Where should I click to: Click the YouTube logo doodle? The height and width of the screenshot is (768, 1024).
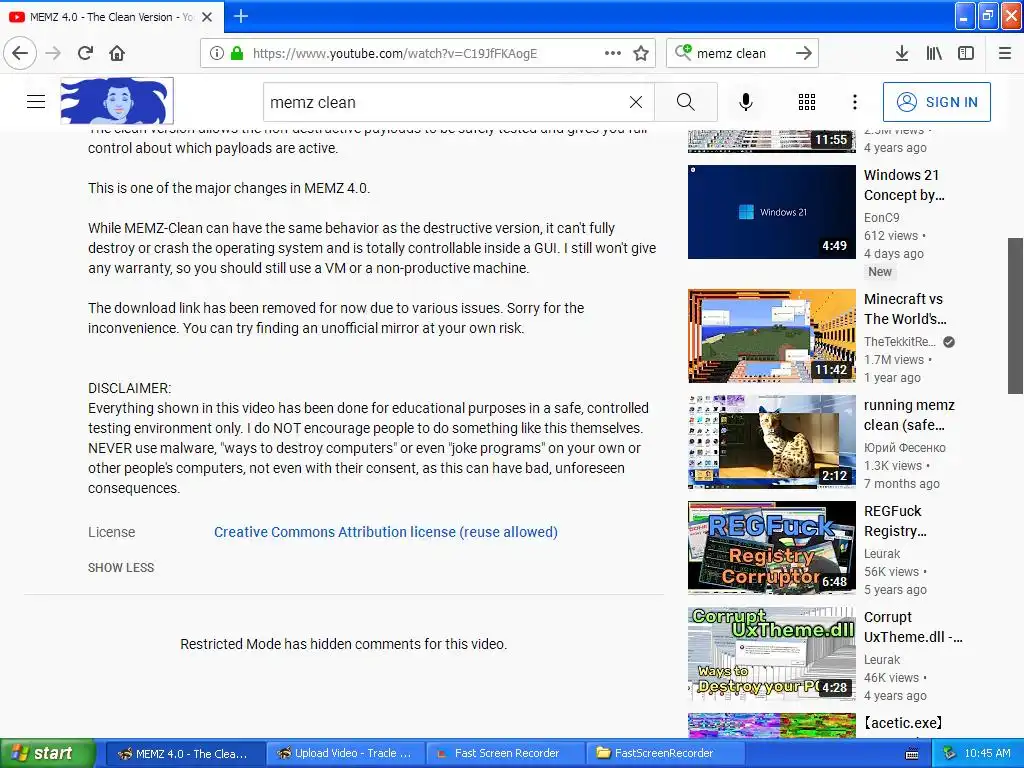tap(117, 101)
